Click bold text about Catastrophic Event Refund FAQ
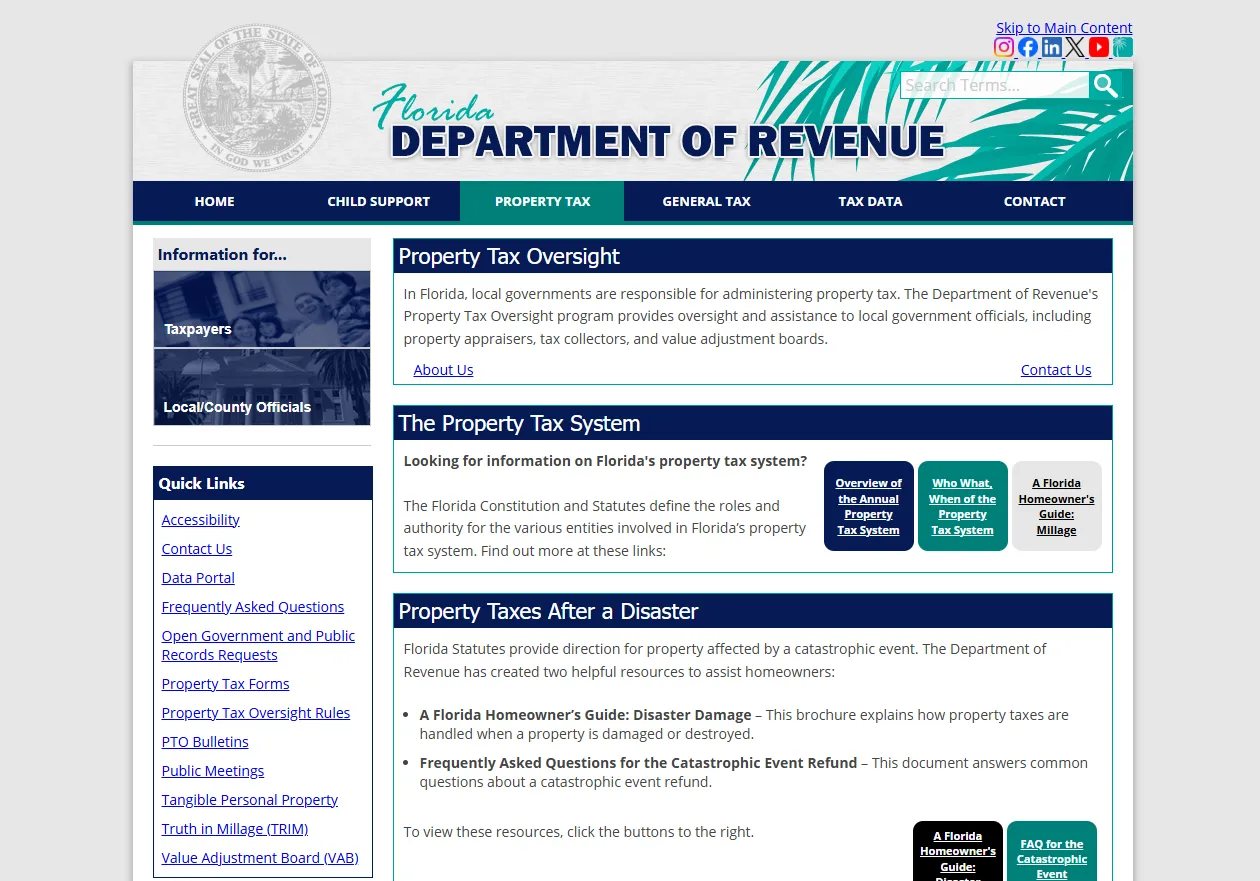Screen dimensions: 1260x881 (638, 763)
